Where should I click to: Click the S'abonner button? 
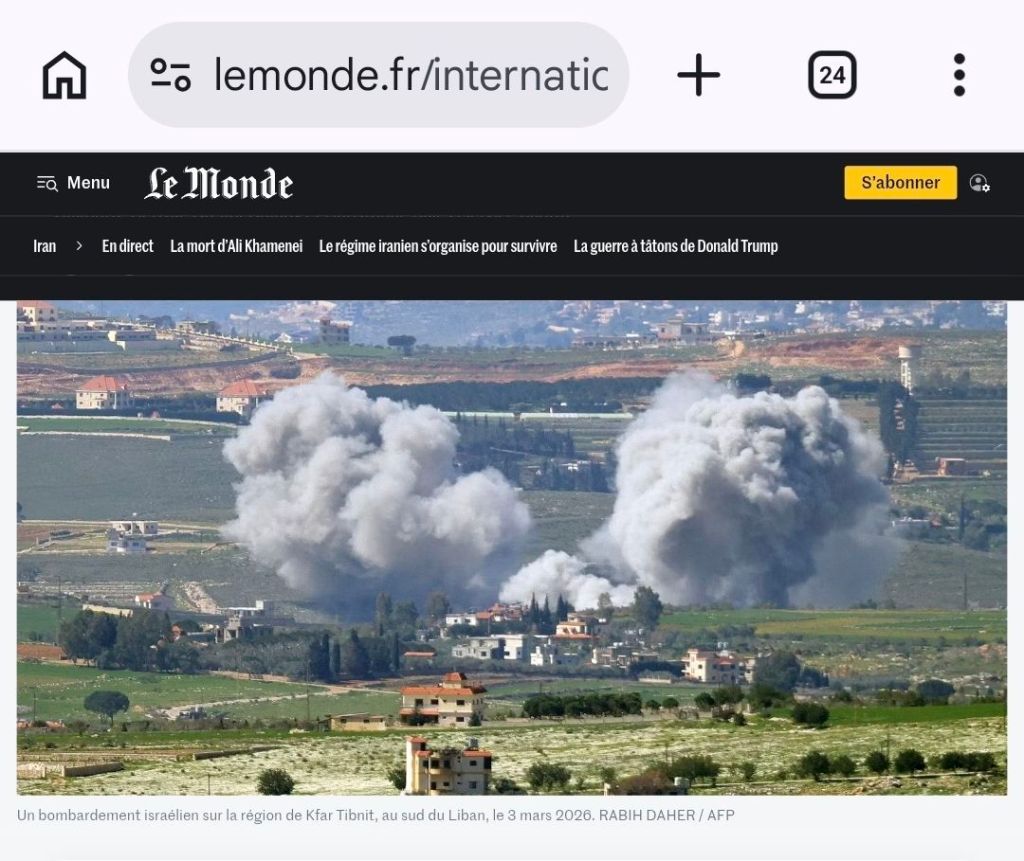coord(900,182)
